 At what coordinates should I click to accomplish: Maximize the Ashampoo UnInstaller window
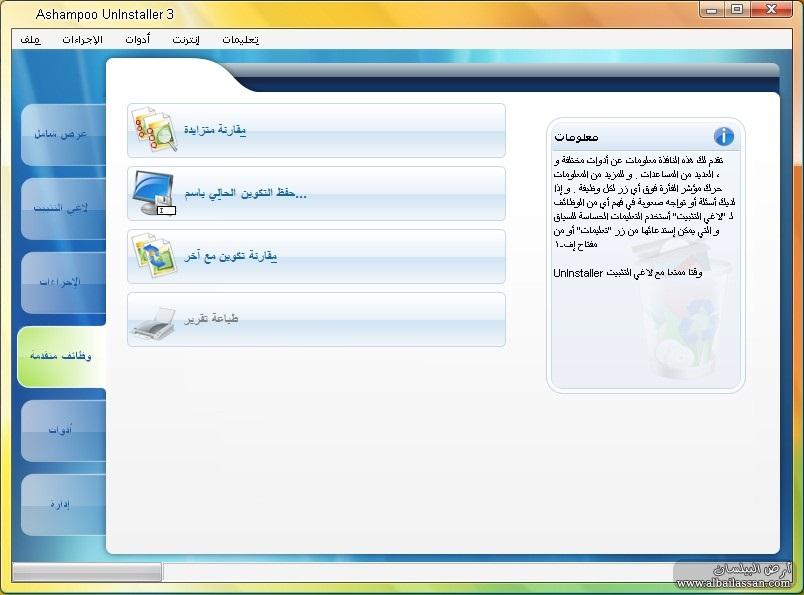tap(737, 10)
